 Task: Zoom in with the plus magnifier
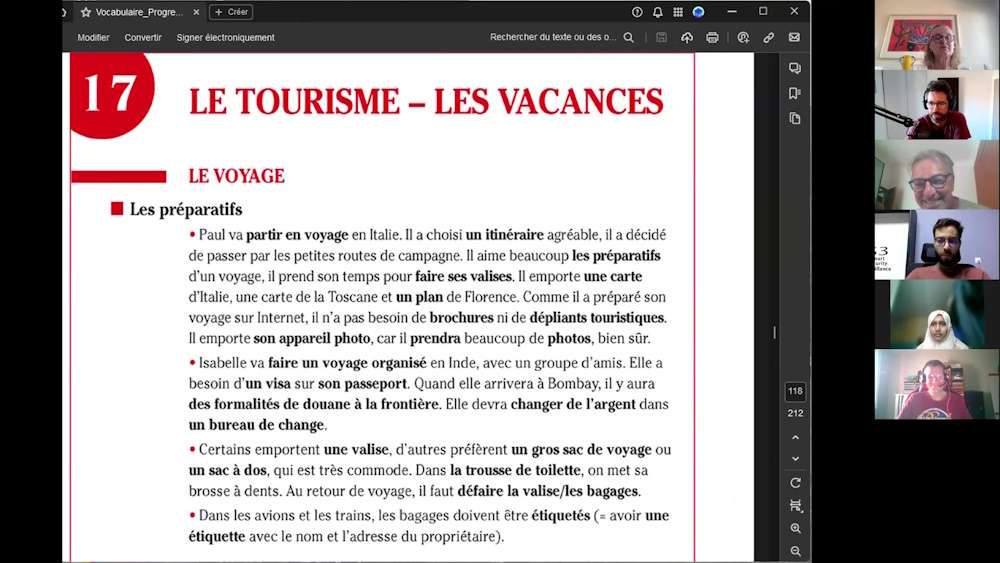pos(795,529)
